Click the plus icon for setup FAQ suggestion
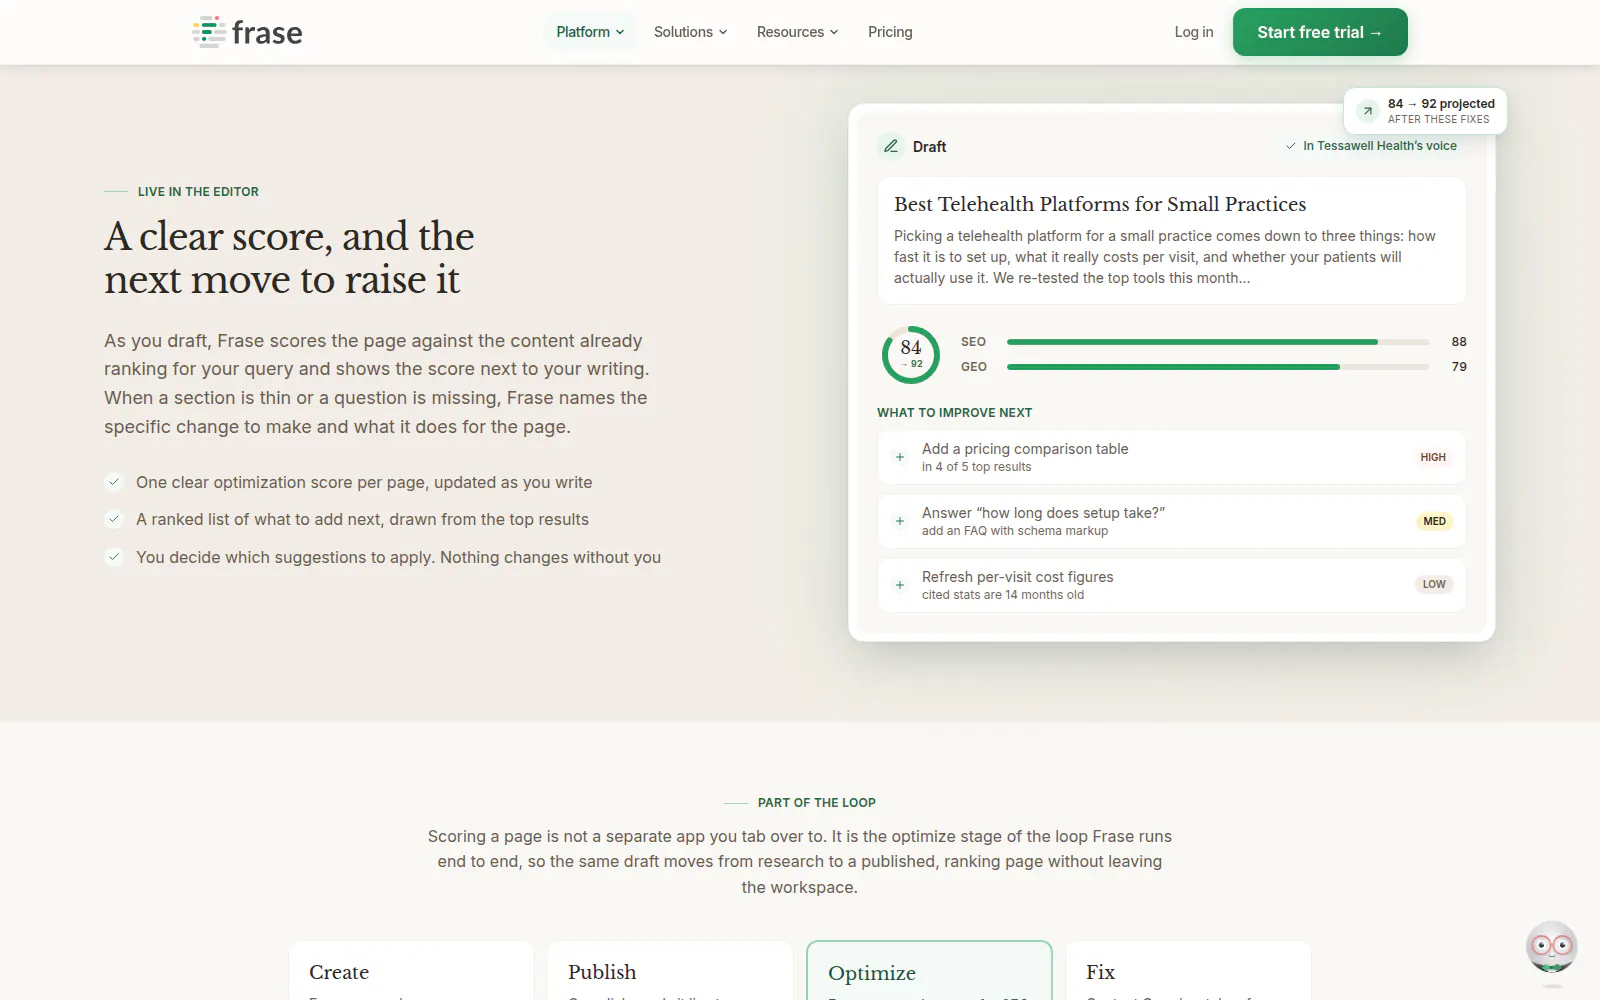This screenshot has width=1600, height=1000. tap(900, 521)
